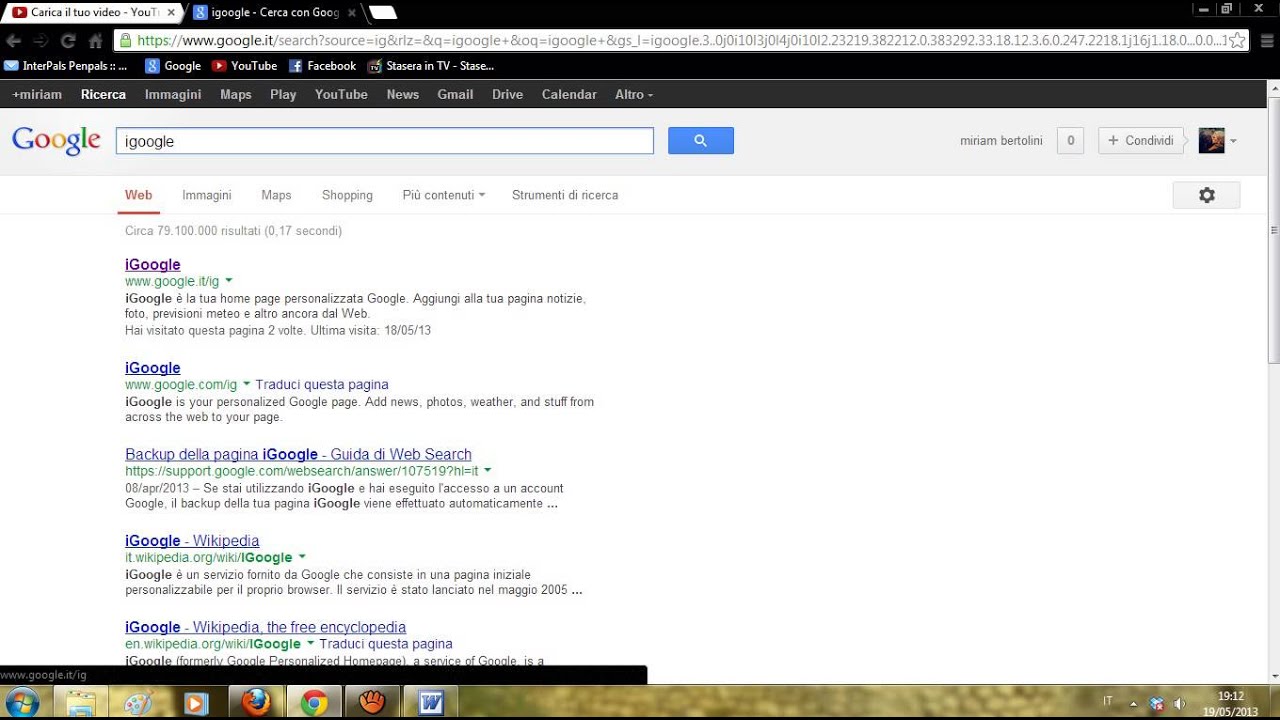Open Firefox from the taskbar

coord(256,703)
